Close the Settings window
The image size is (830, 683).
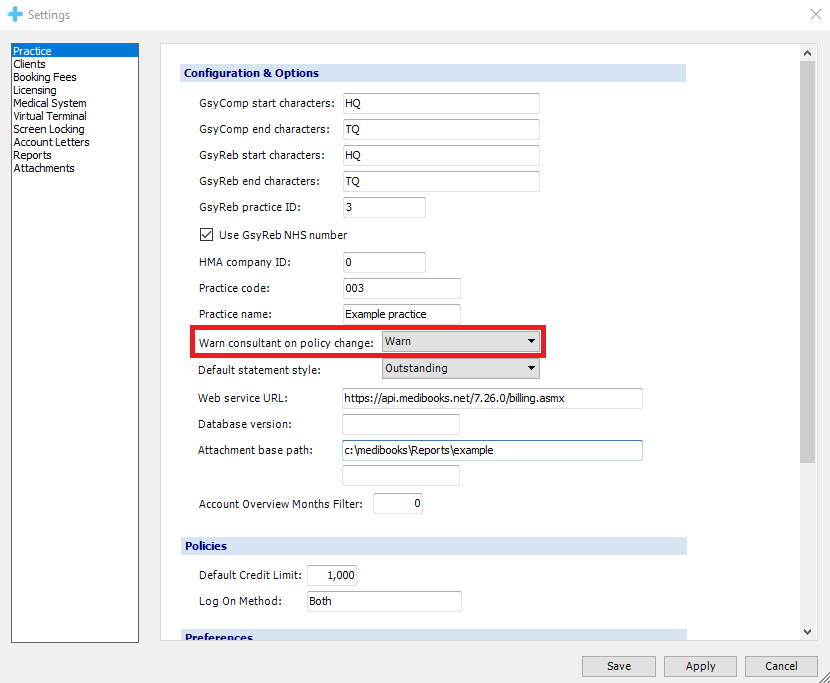(813, 14)
